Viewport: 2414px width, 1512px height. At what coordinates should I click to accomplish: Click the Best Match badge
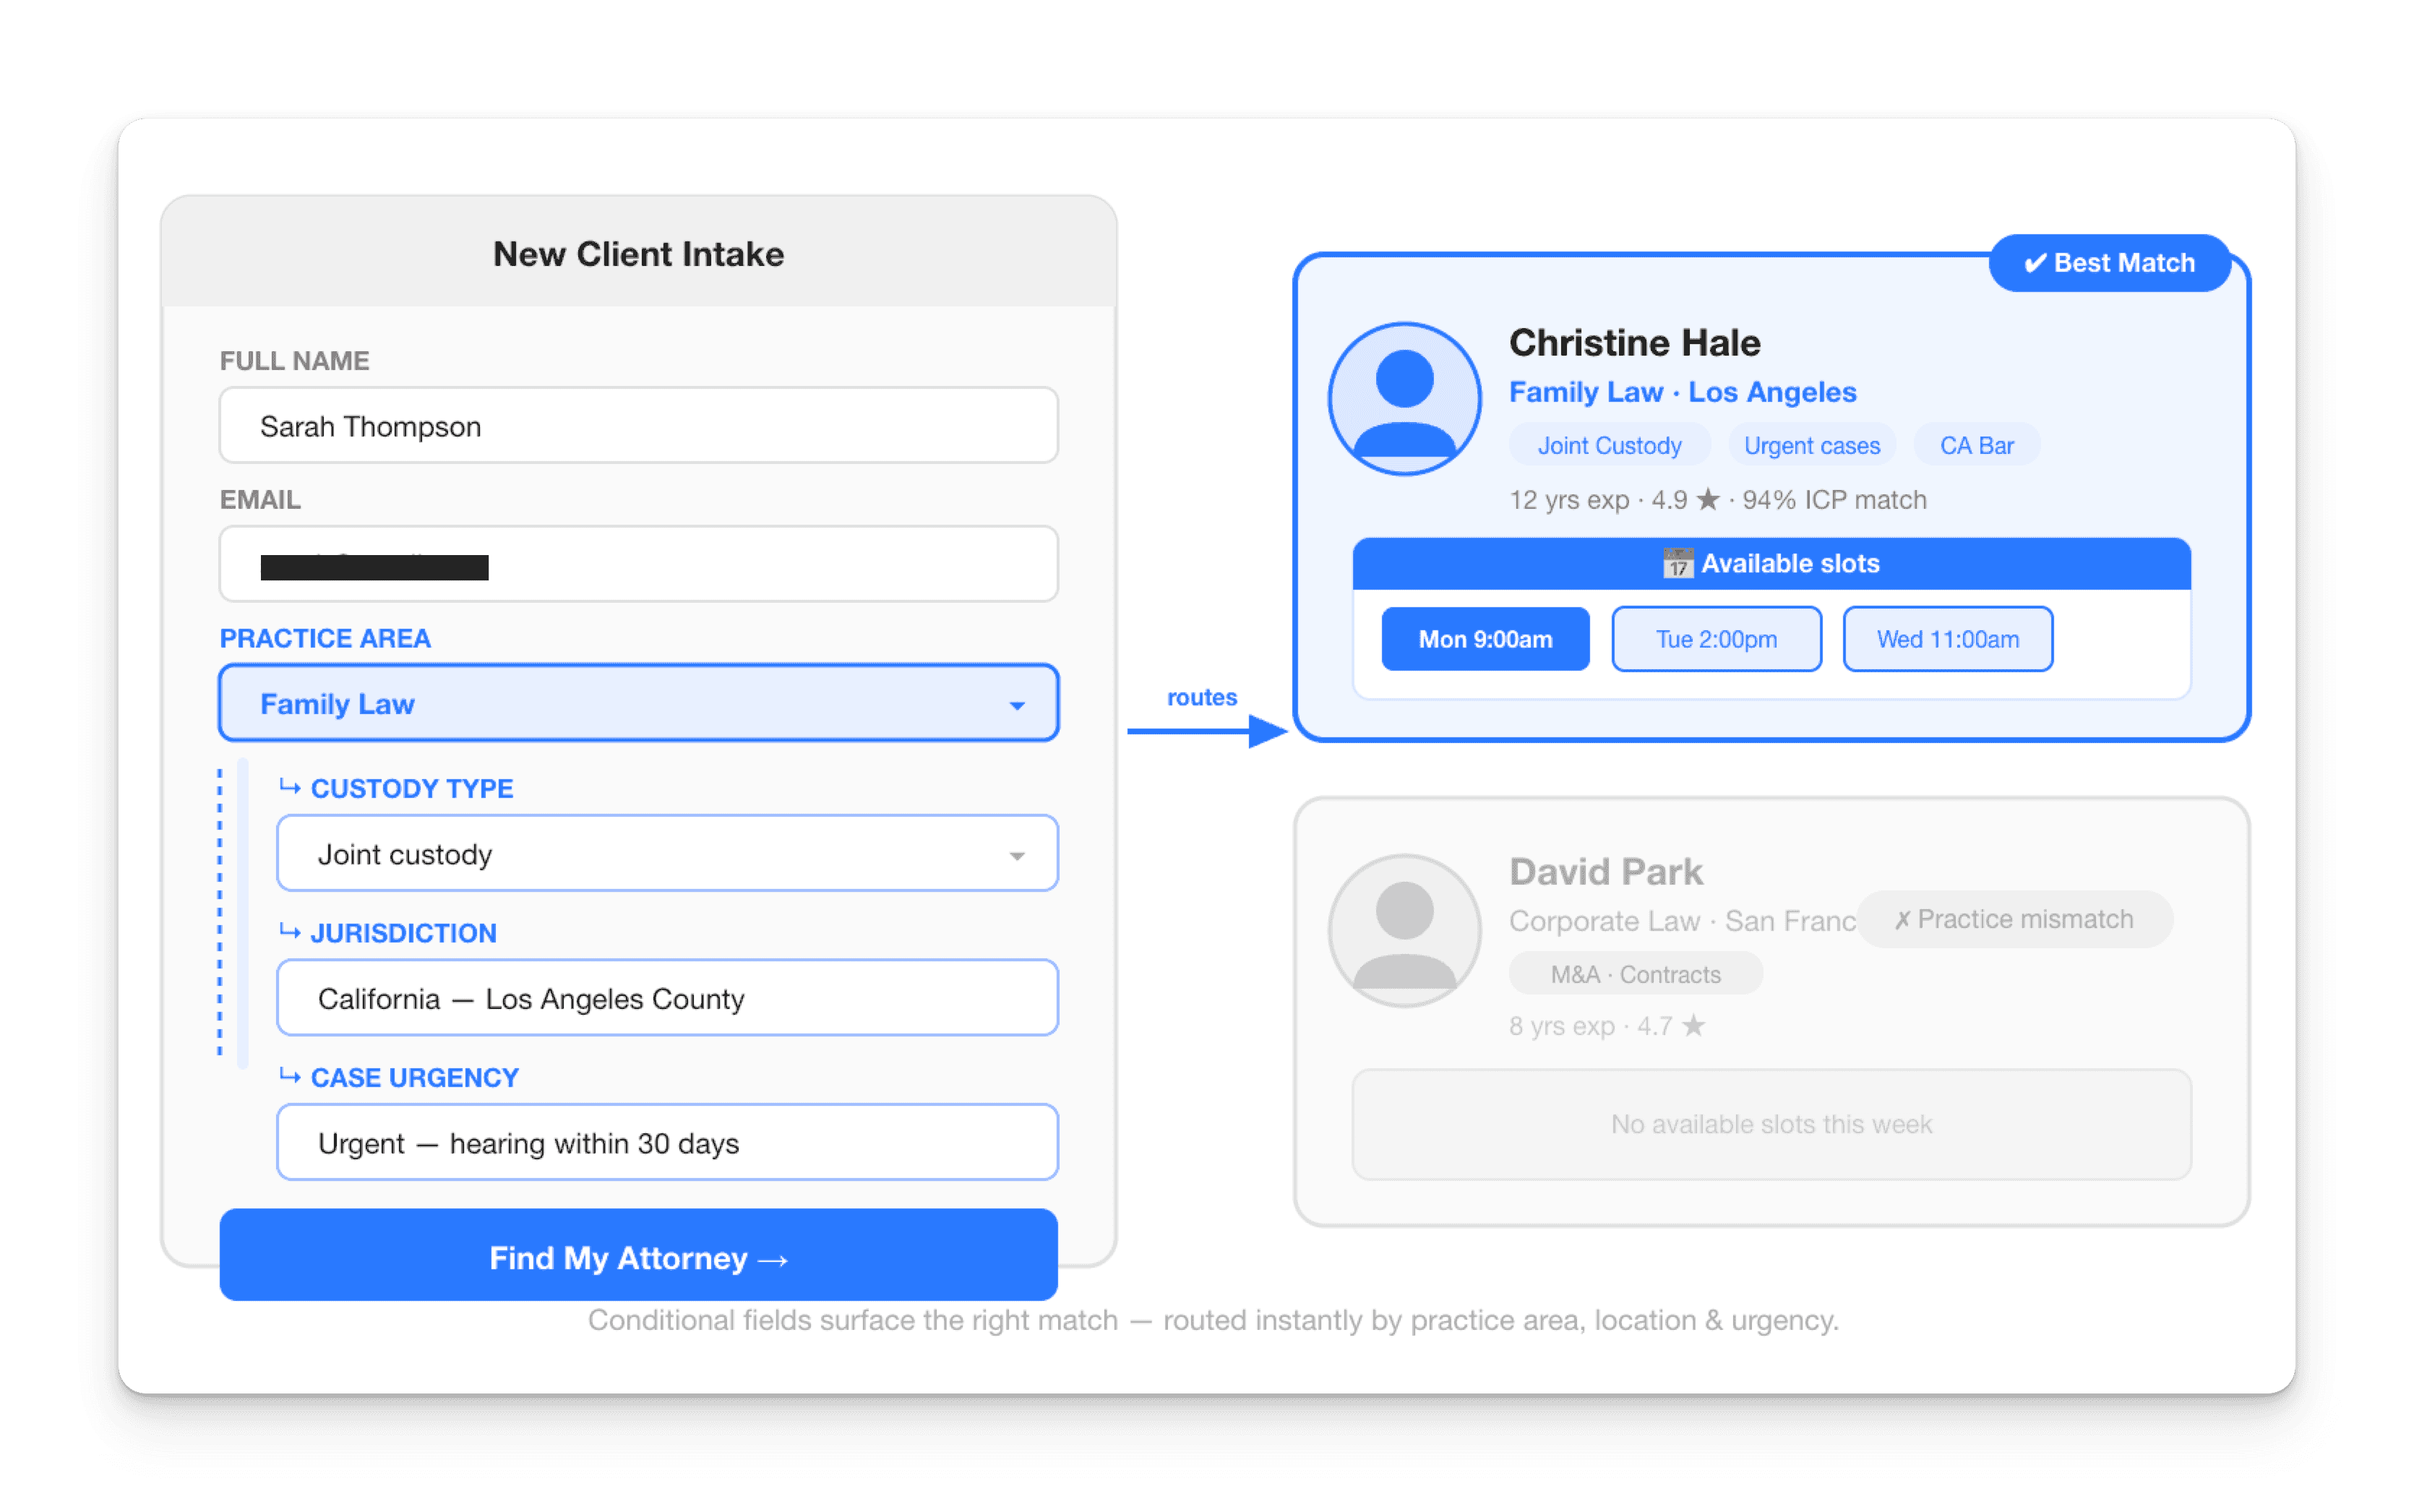2109,263
